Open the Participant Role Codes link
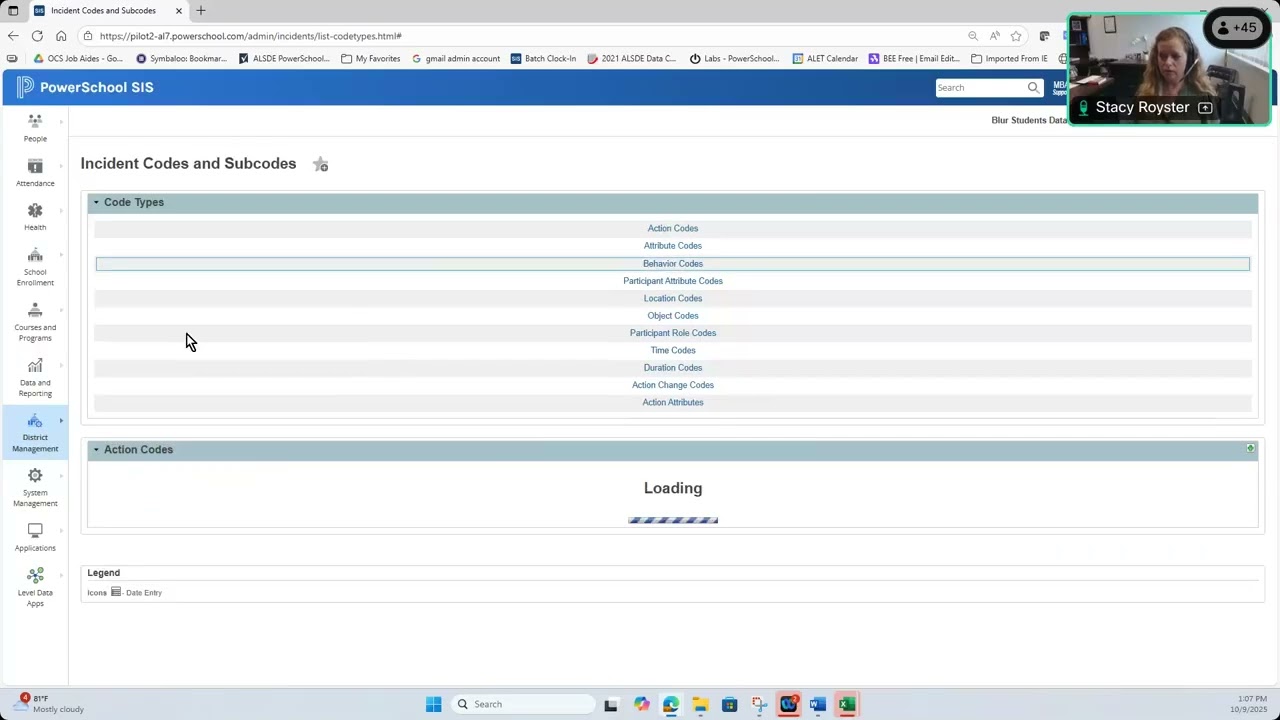1280x720 pixels. (673, 333)
